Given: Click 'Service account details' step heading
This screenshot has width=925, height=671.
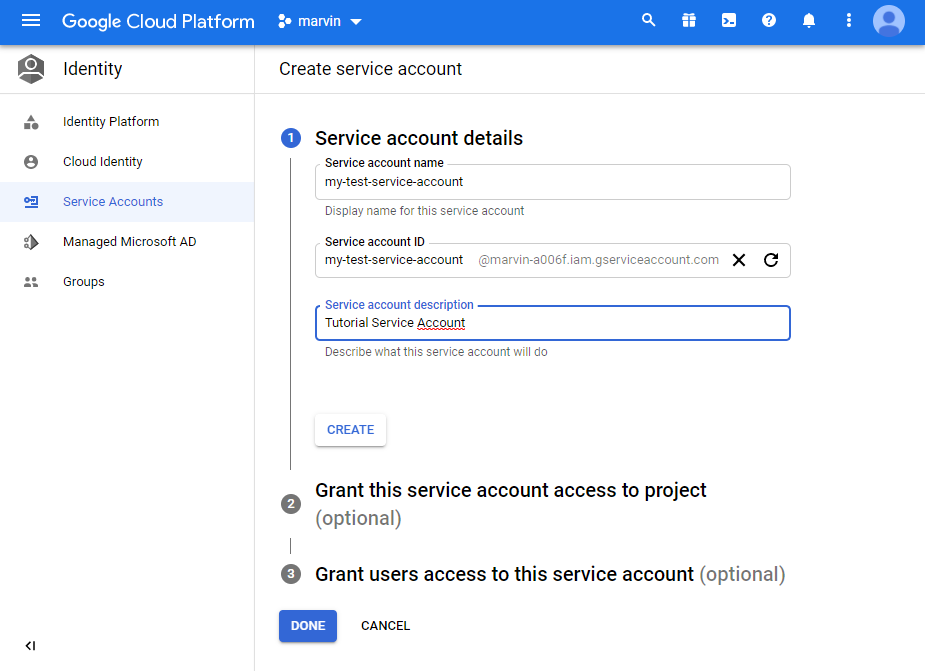Looking at the screenshot, I should click(419, 138).
